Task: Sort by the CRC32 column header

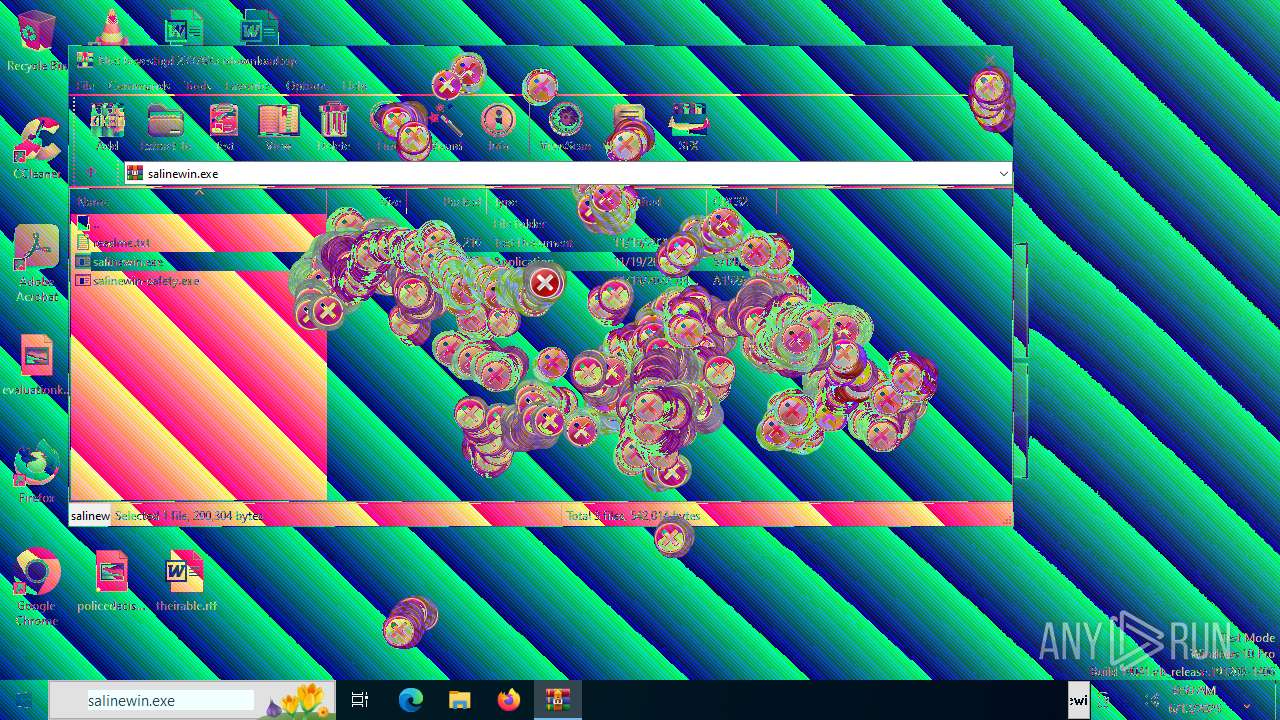Action: click(742, 202)
